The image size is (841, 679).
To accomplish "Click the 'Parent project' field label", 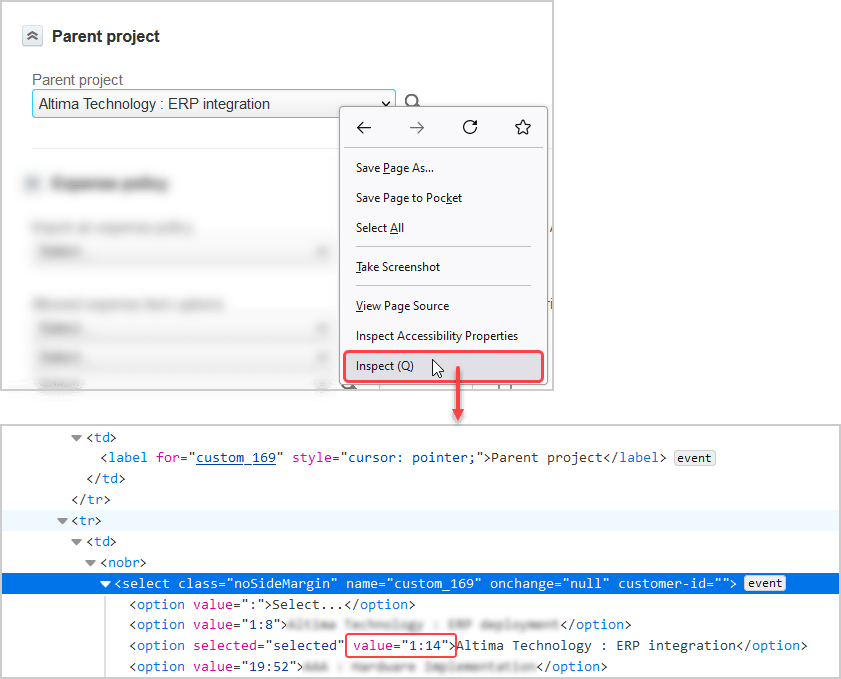I will (77, 80).
